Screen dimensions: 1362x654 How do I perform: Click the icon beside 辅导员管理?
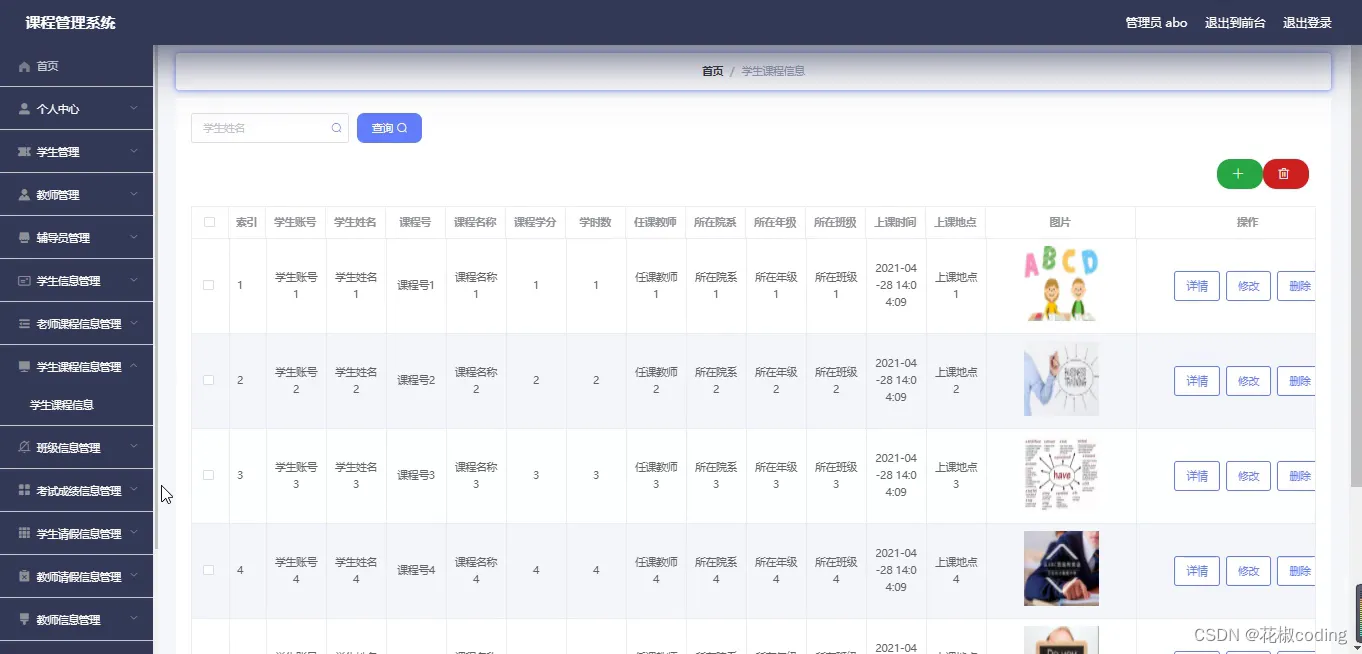[x=24, y=238]
